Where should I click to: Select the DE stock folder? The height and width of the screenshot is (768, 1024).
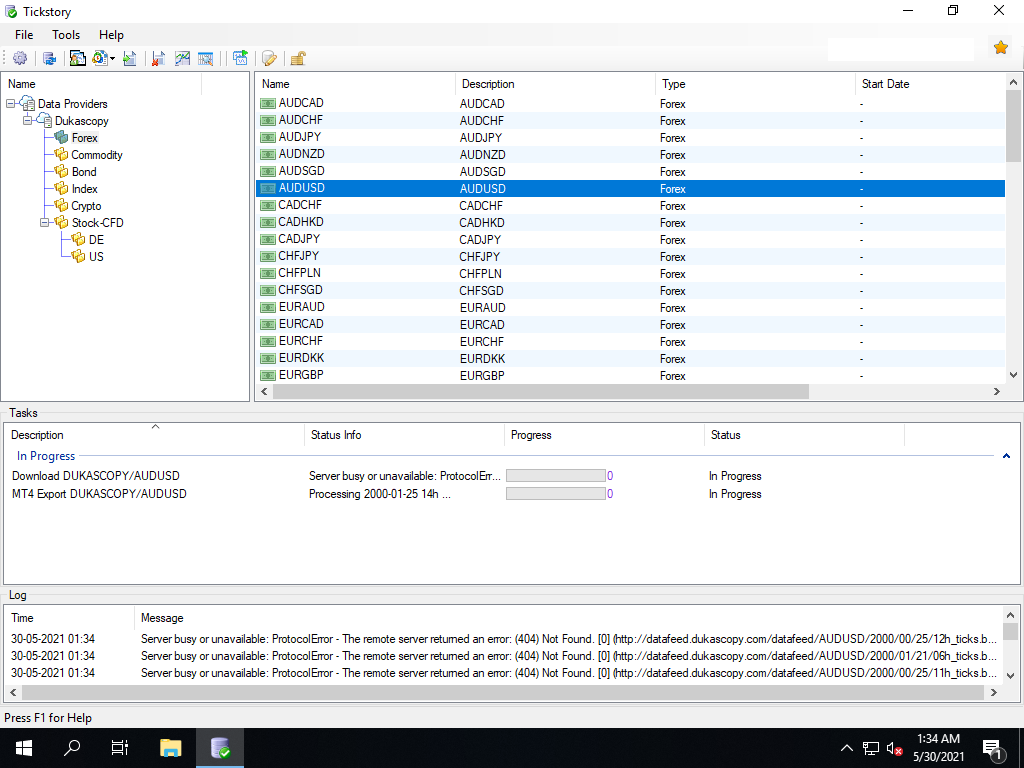coord(96,240)
